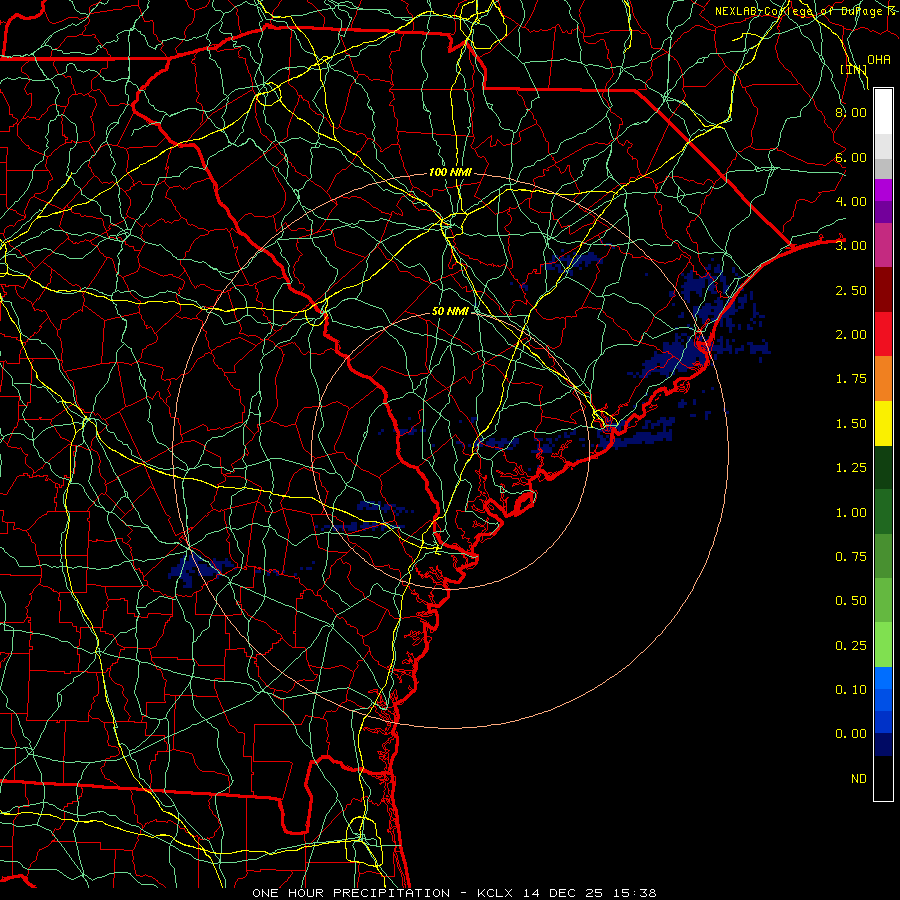Click the 1.25 legend value
Viewport: 900px width, 900px height.
pyautogui.click(x=851, y=468)
